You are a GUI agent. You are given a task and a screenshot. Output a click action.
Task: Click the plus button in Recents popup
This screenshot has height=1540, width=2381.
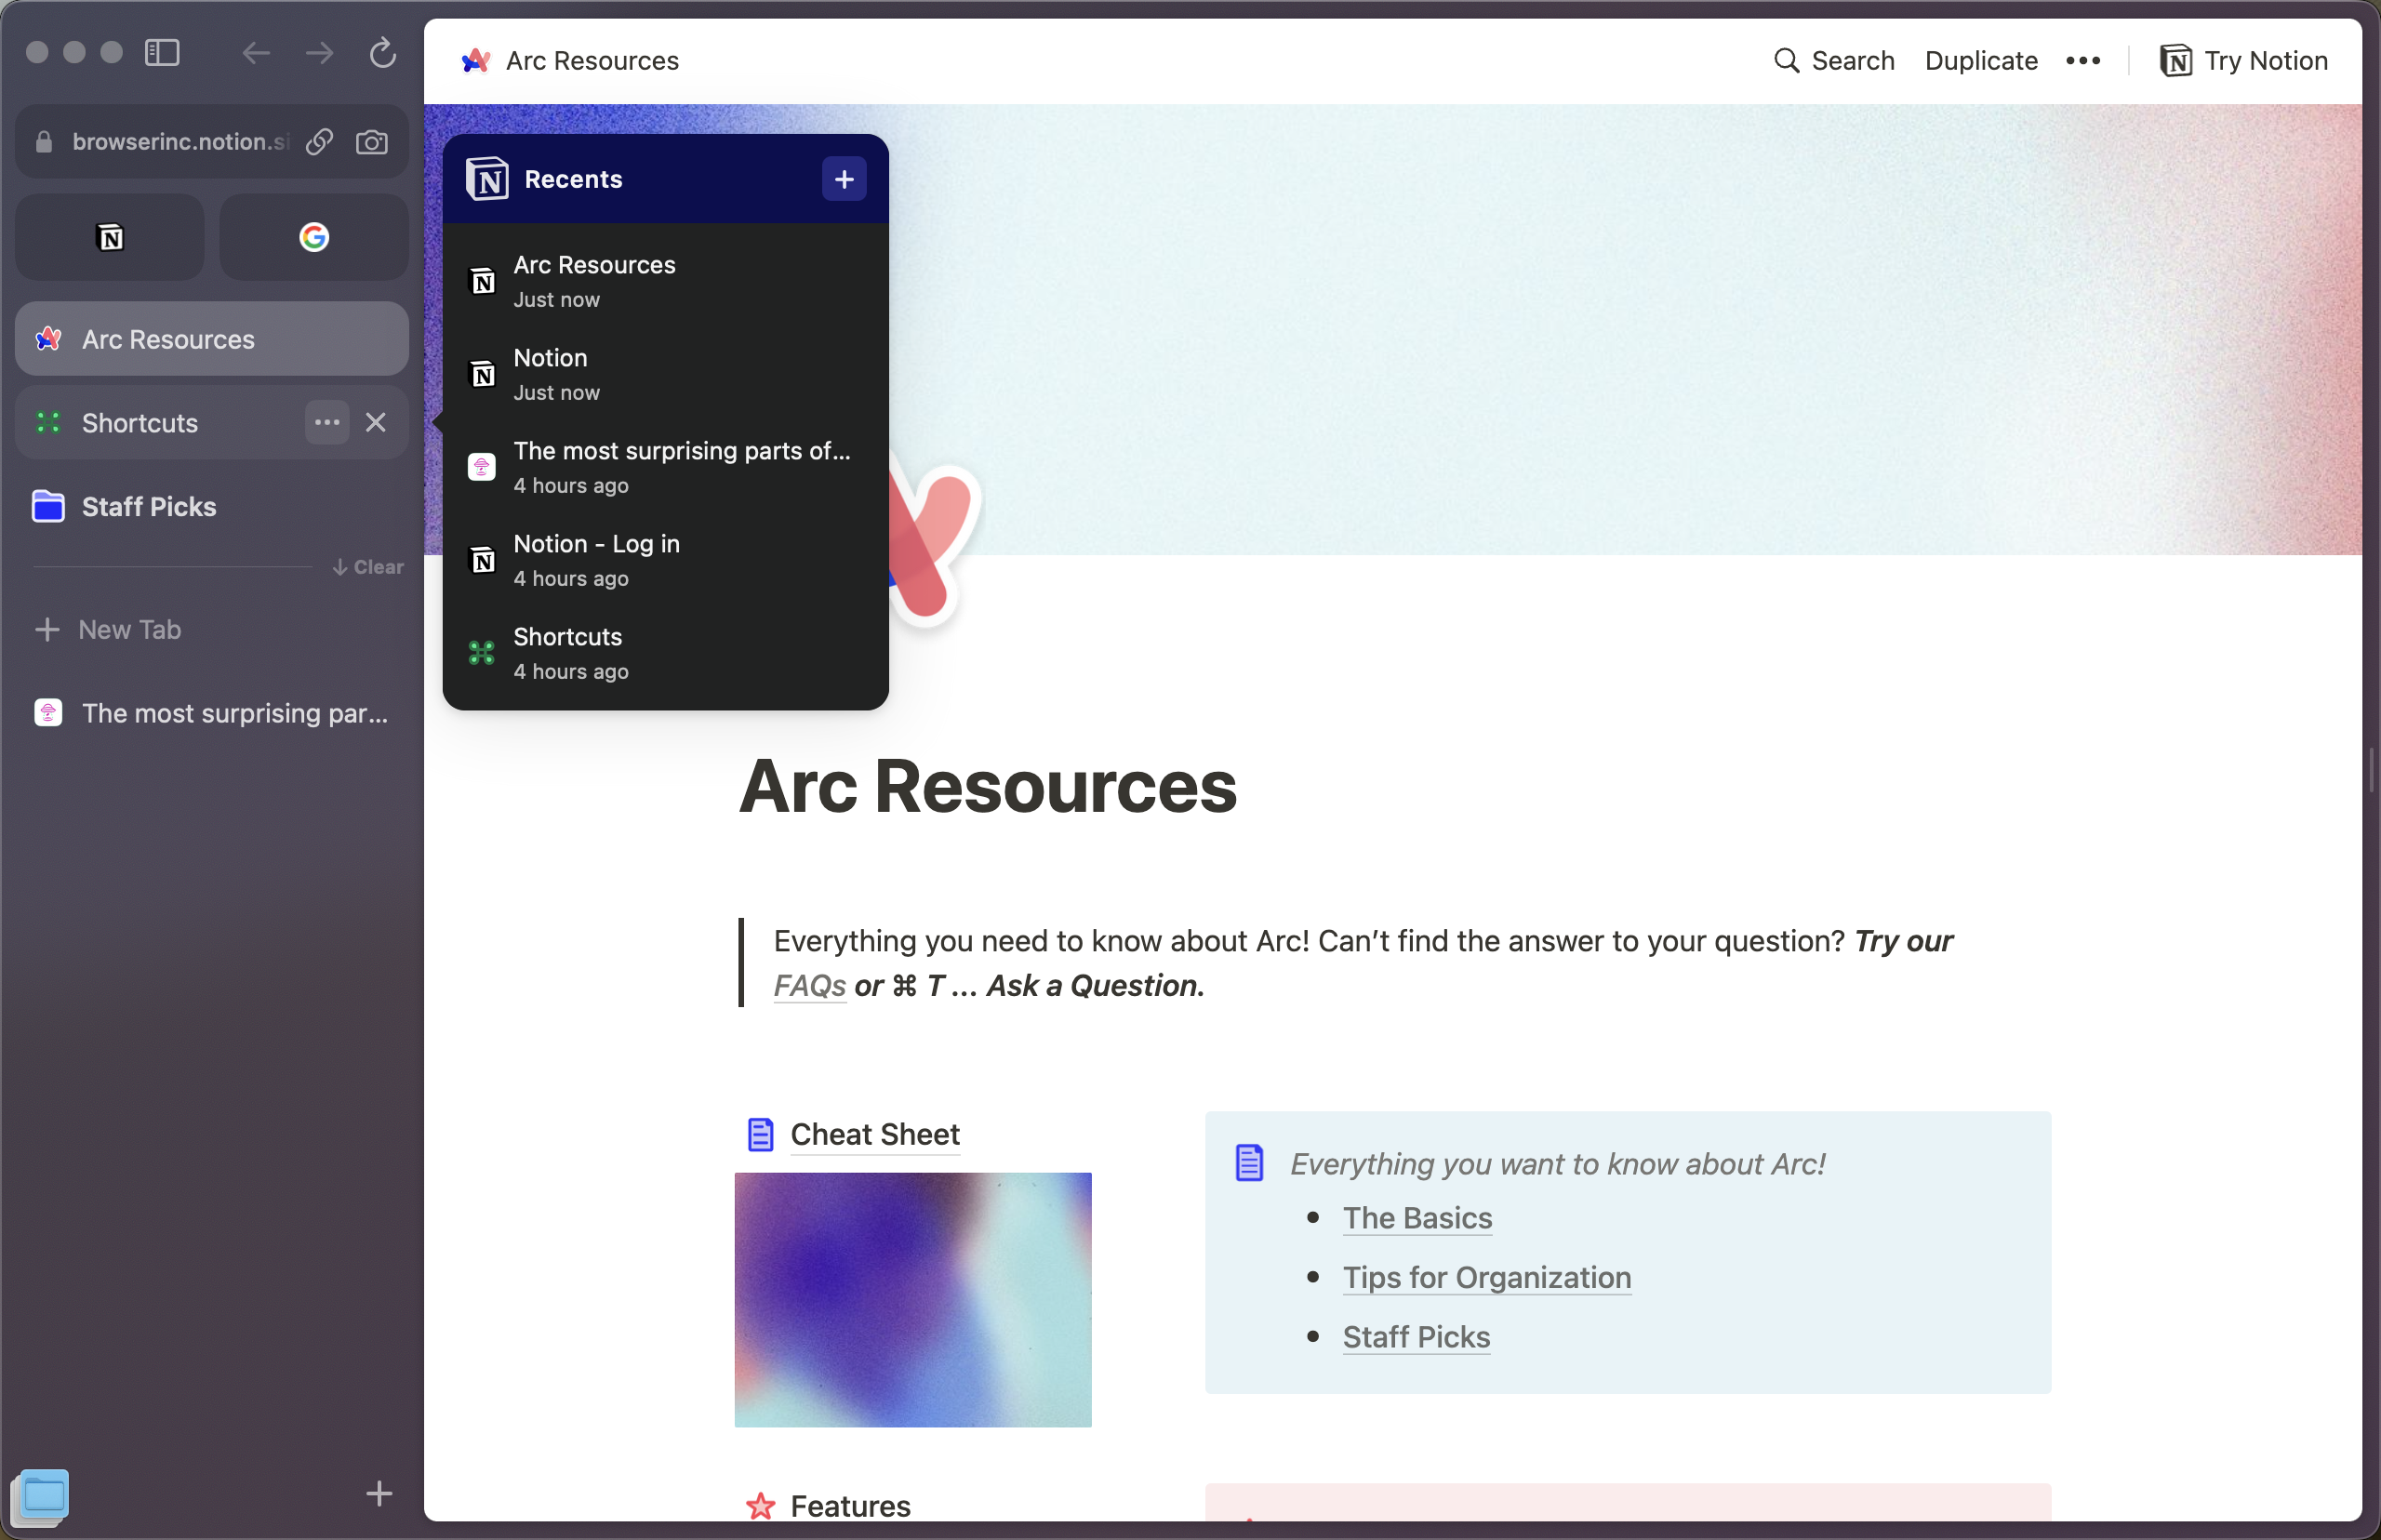pos(844,179)
